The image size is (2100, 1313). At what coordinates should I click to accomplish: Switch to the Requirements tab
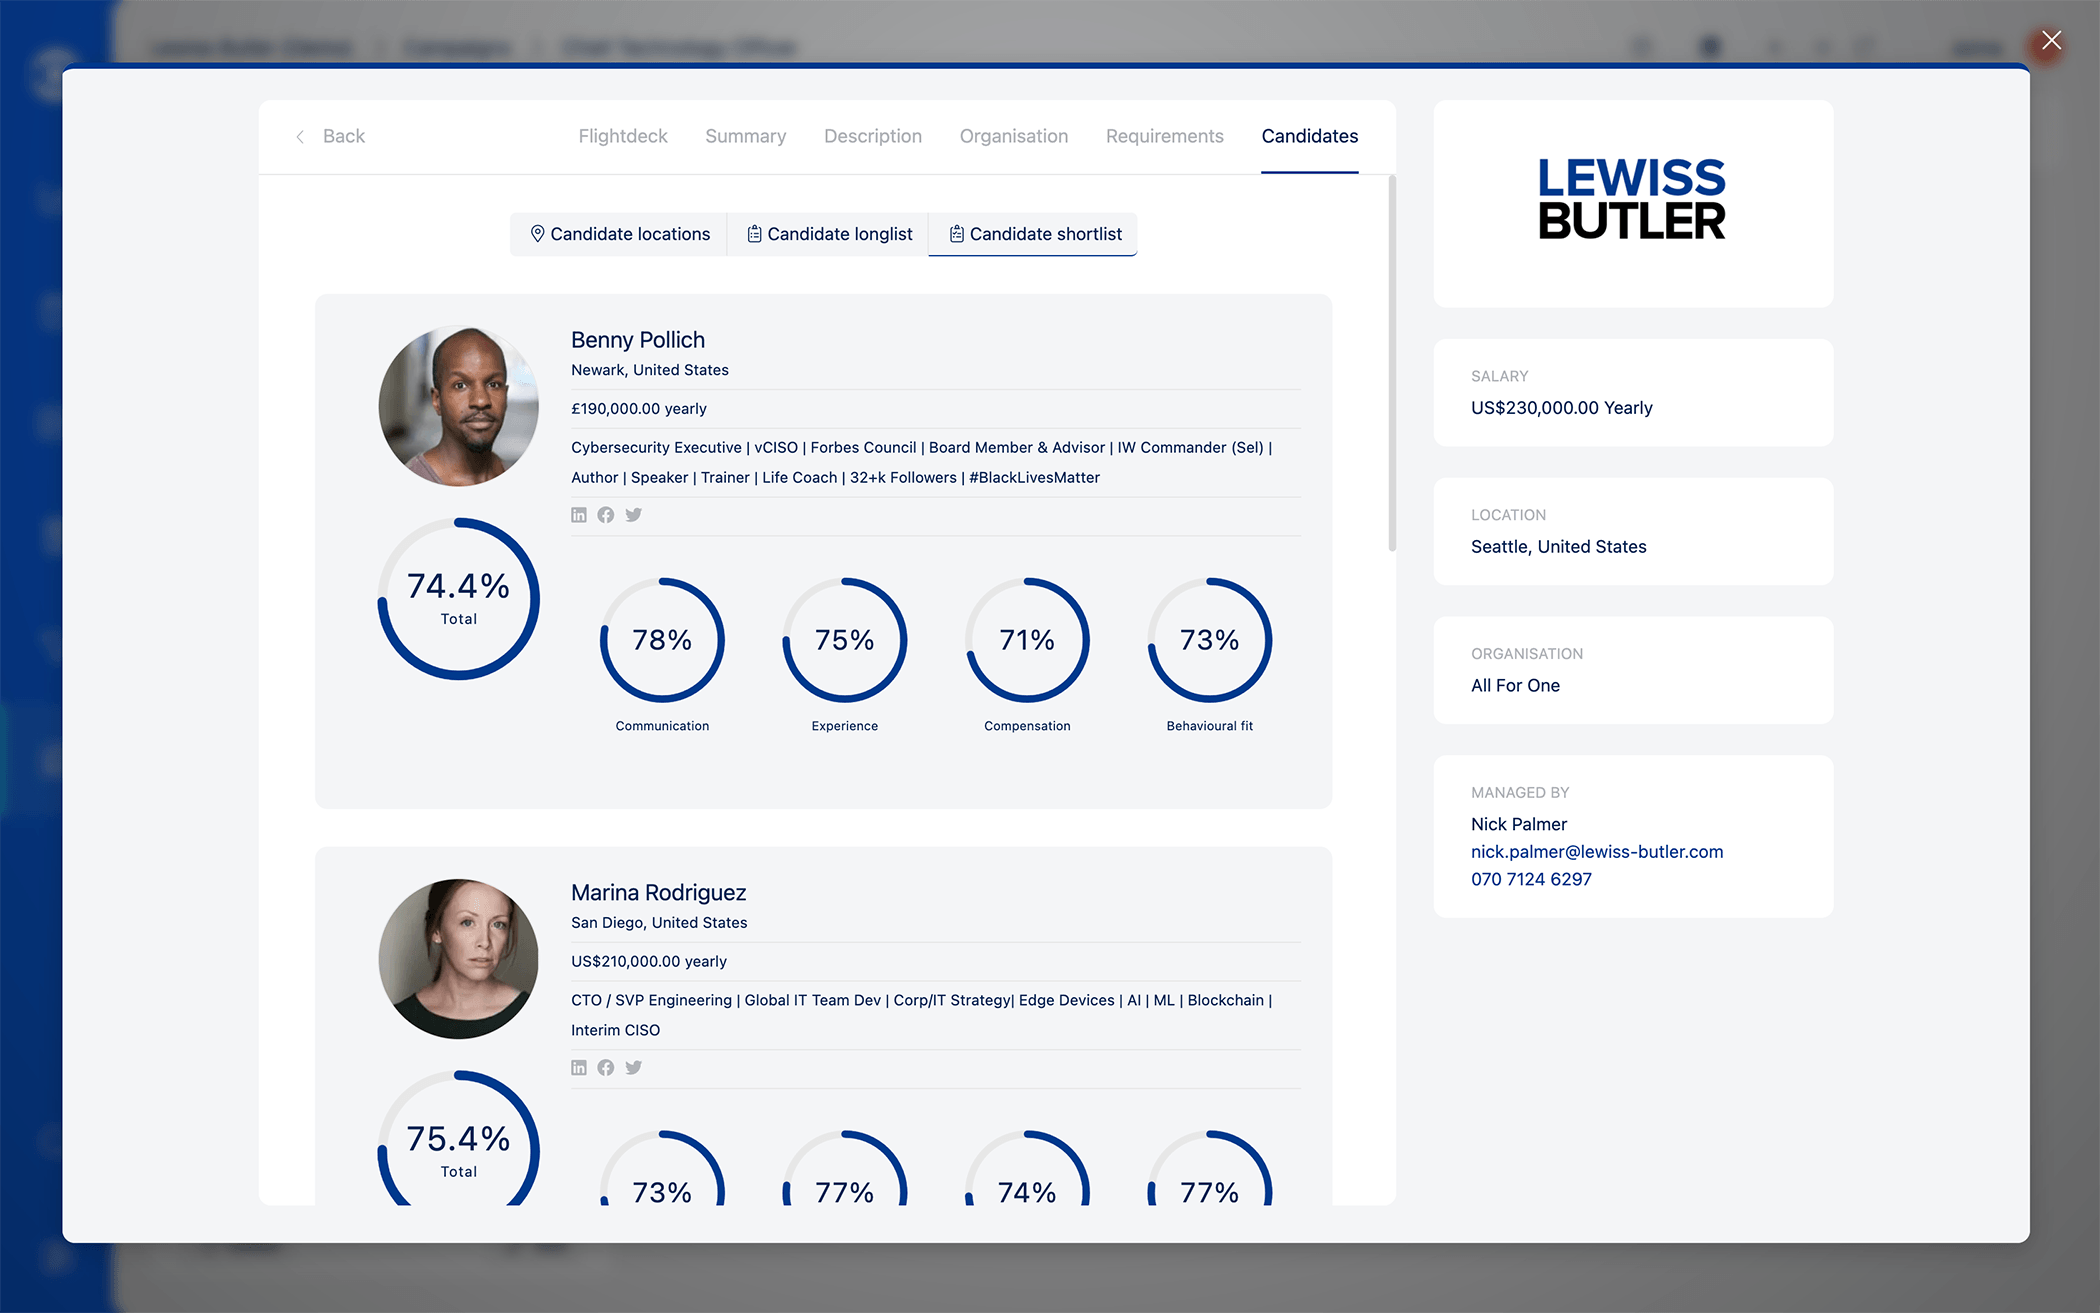1164,136
